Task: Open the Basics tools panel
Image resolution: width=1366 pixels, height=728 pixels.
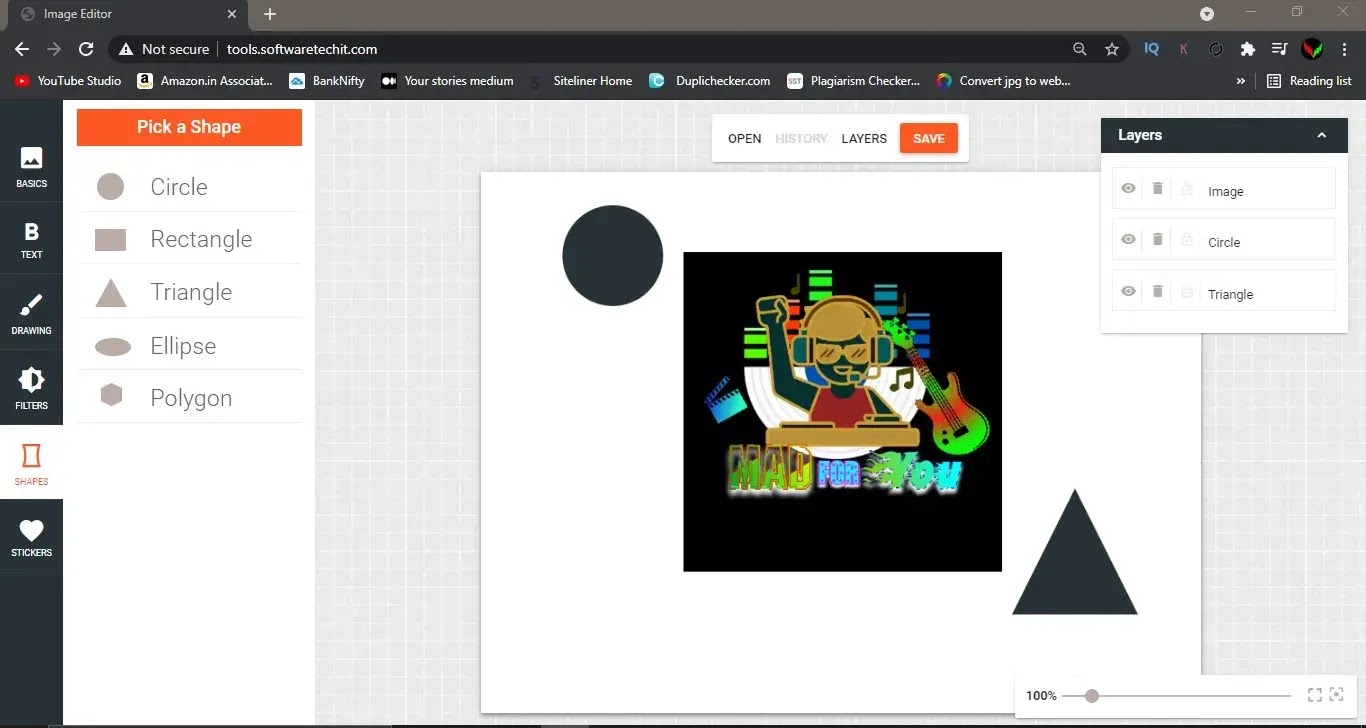Action: click(x=31, y=167)
